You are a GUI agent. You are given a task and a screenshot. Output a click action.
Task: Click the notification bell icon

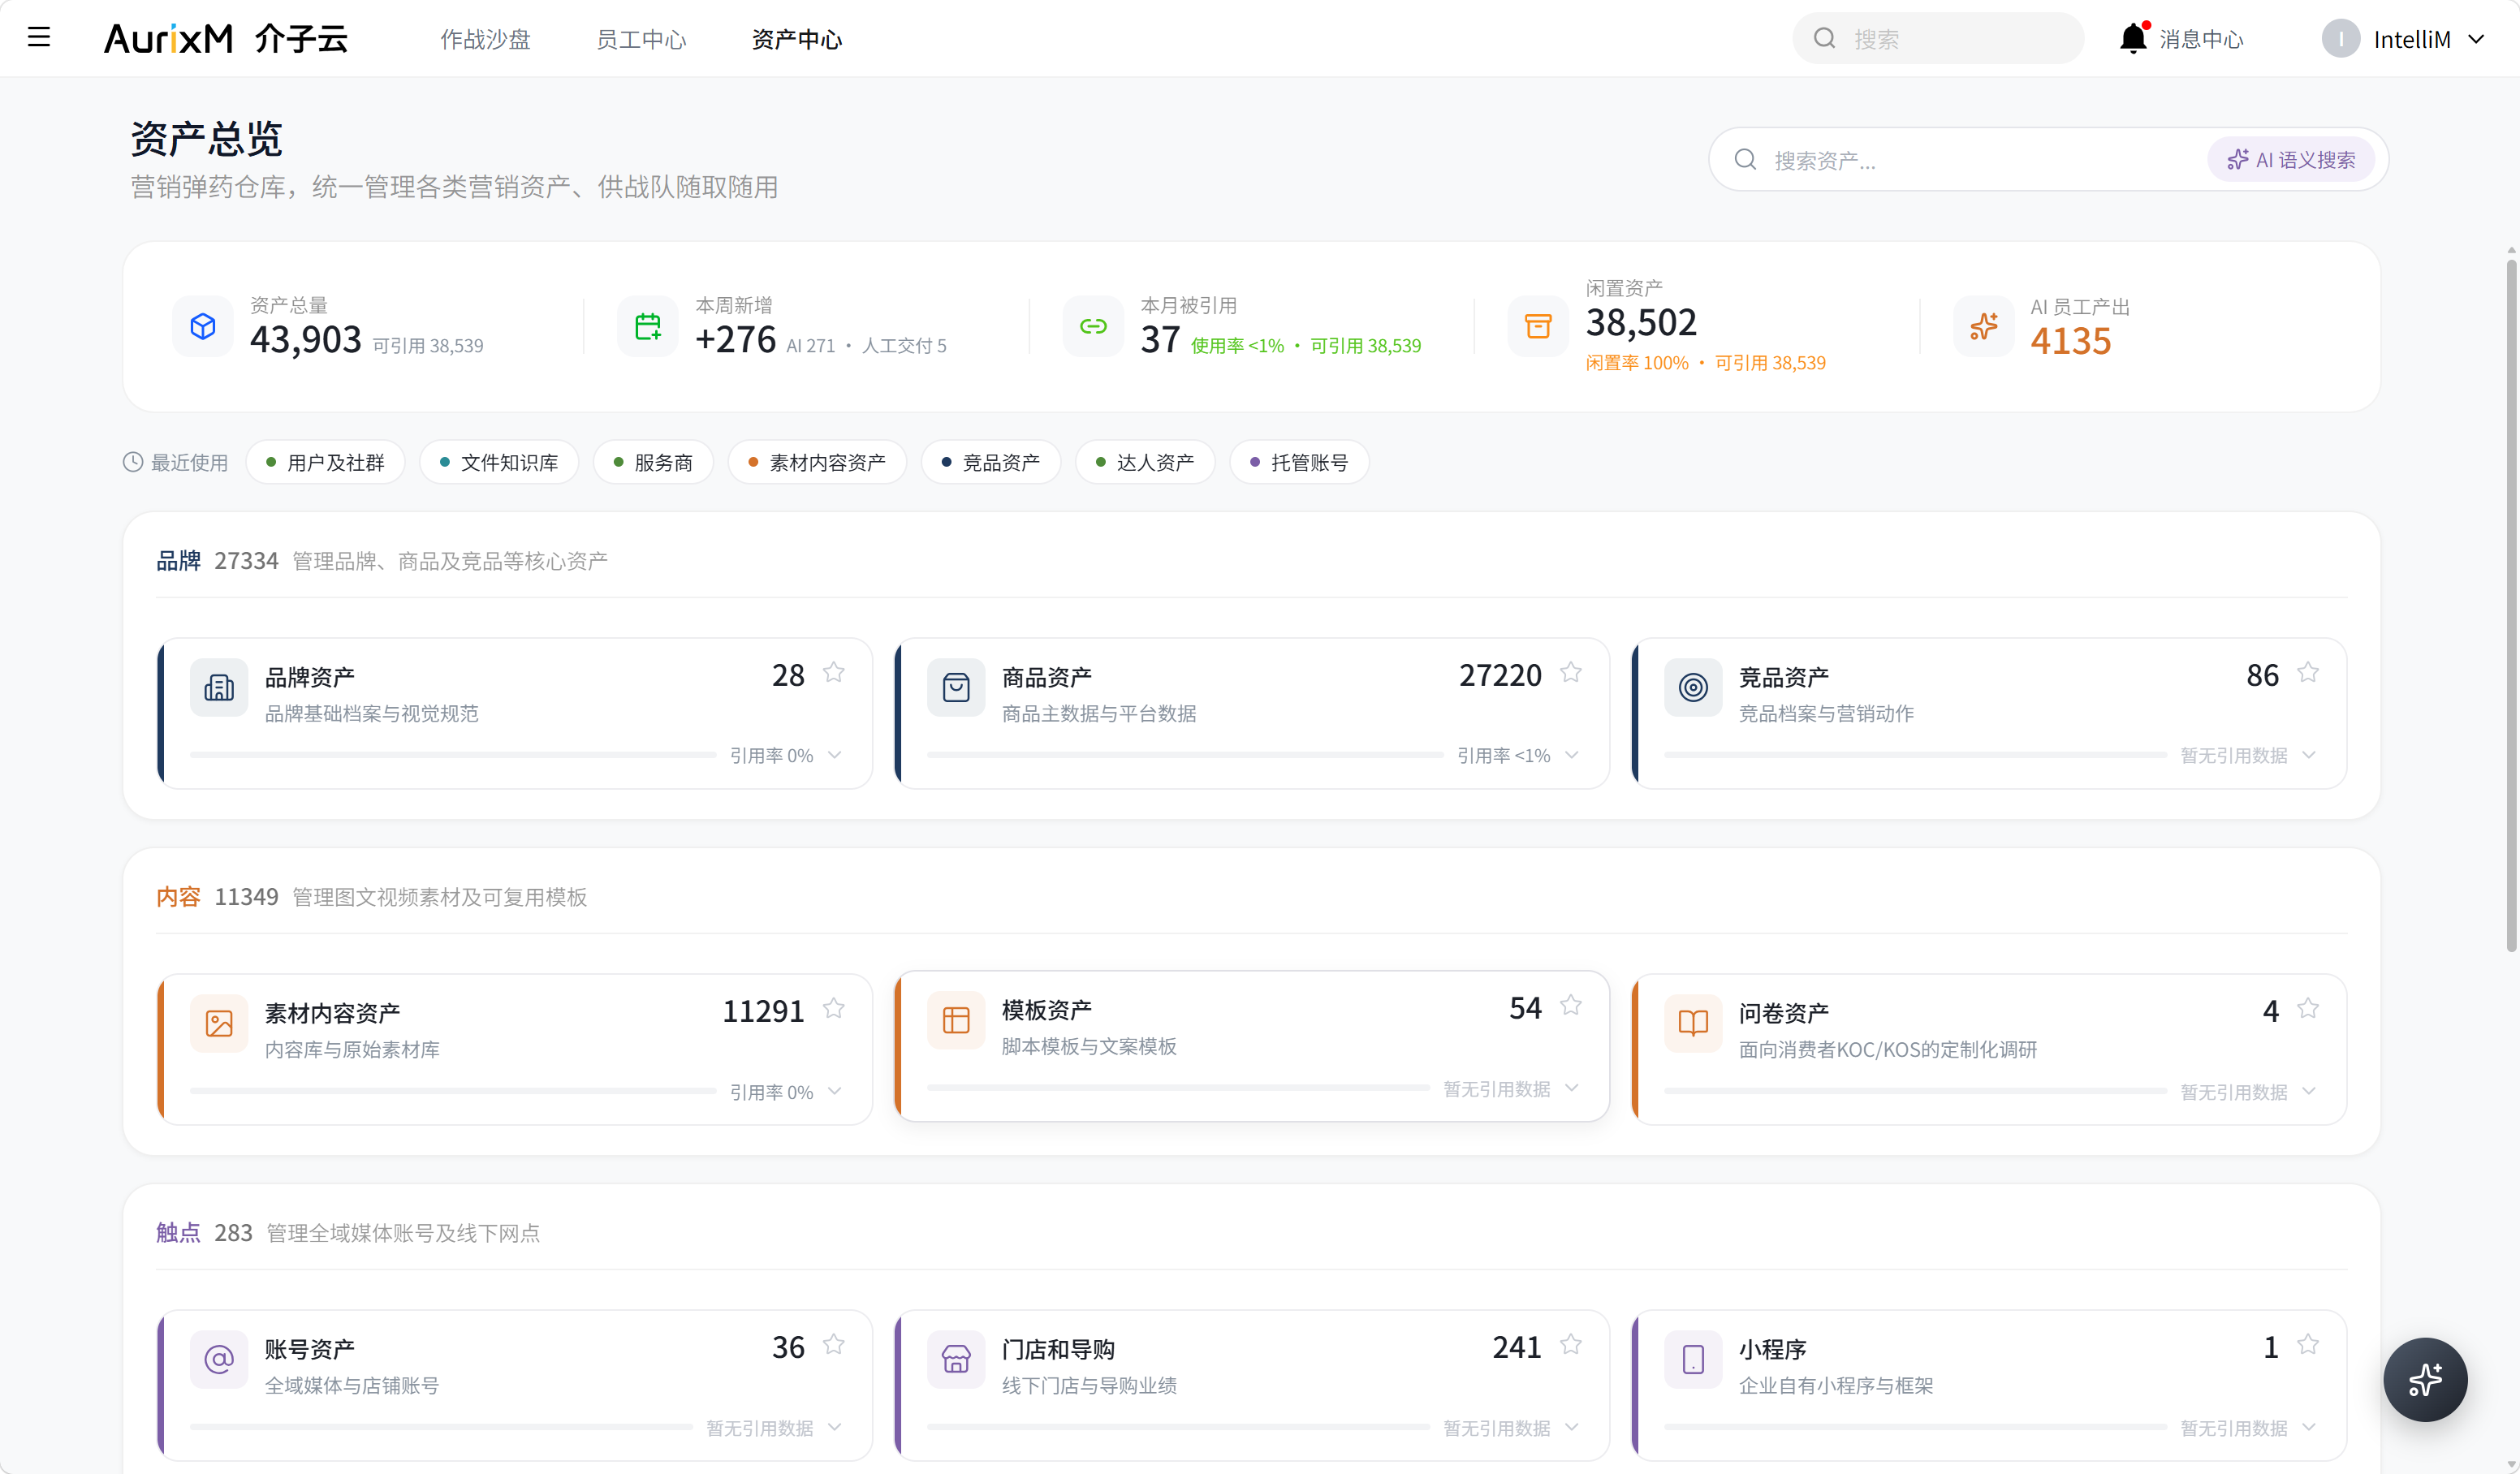coord(2133,38)
